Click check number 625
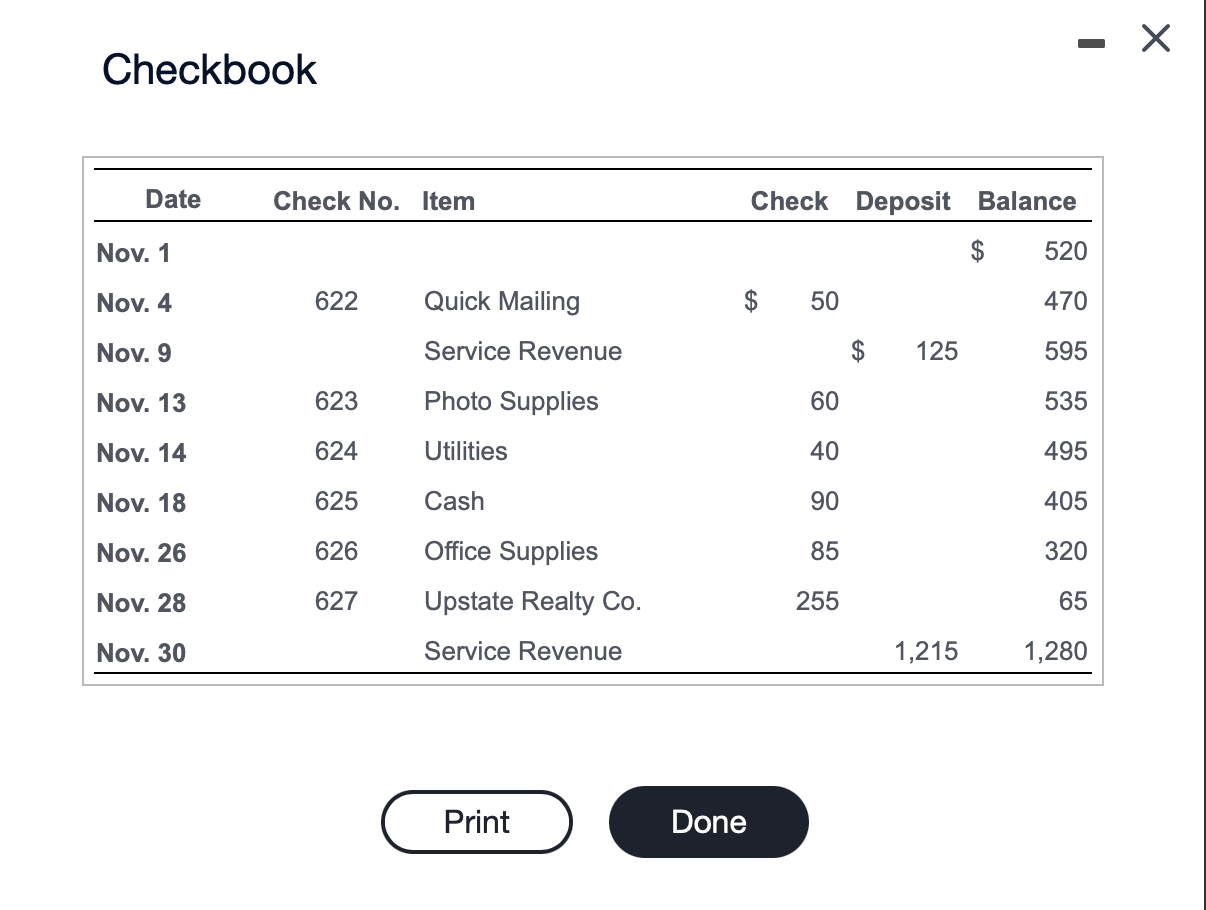 [336, 501]
